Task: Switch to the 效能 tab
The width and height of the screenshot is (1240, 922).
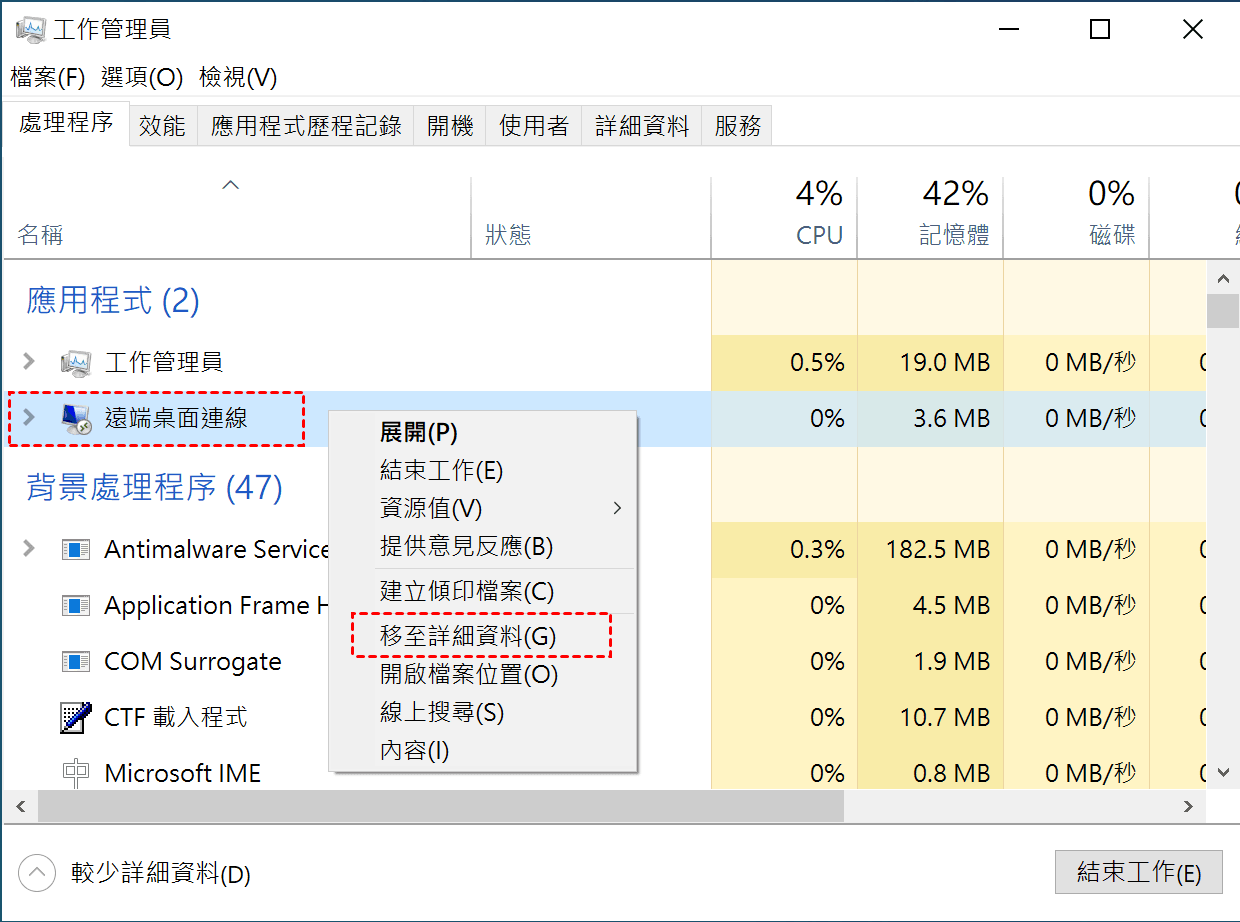Action: (162, 126)
